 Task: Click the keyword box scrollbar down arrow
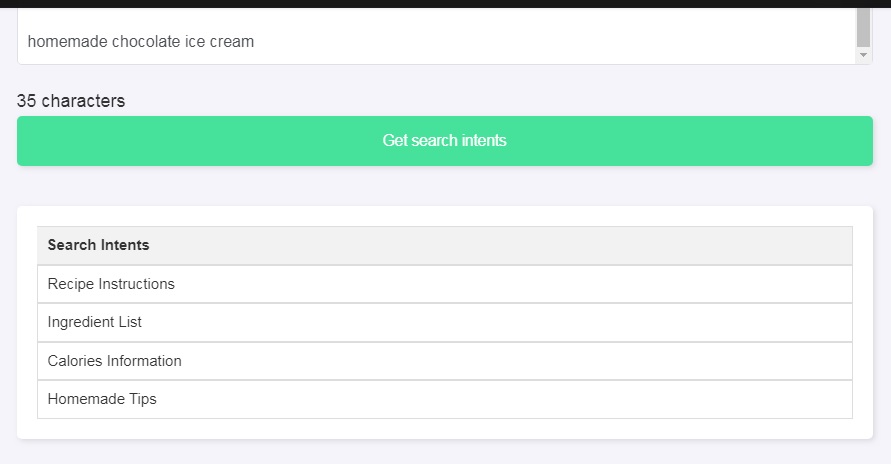864,56
